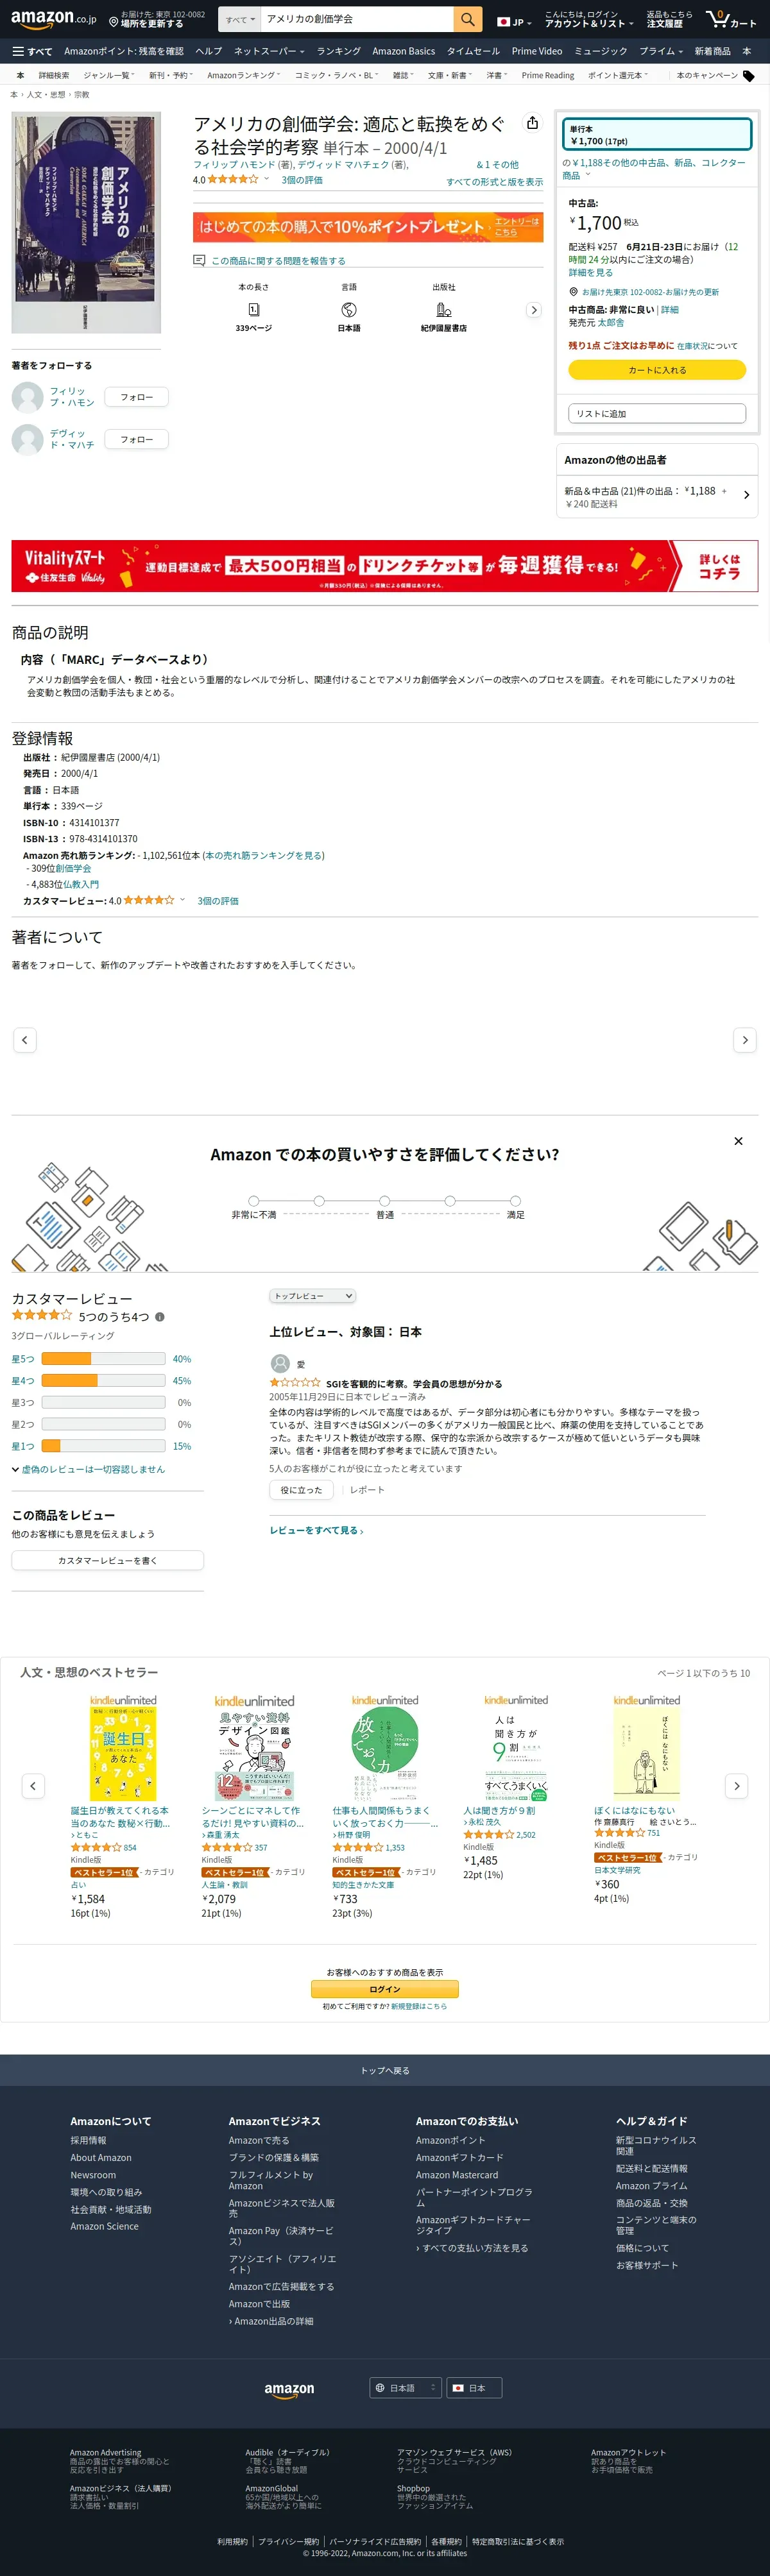The width and height of the screenshot is (770, 2576).
Task: Open アカウント＆リスト dropdown
Action: point(589,19)
